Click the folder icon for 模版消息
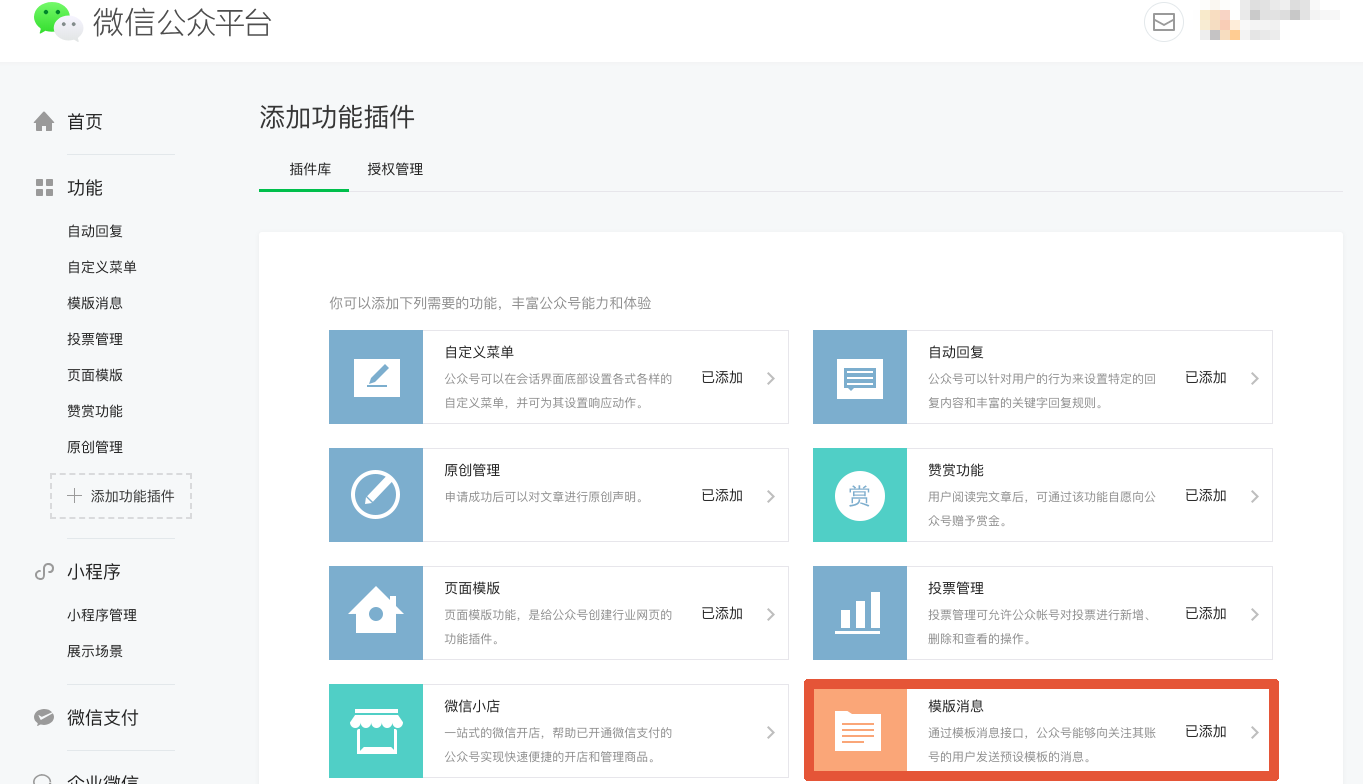This screenshot has width=1363, height=784. [x=859, y=731]
